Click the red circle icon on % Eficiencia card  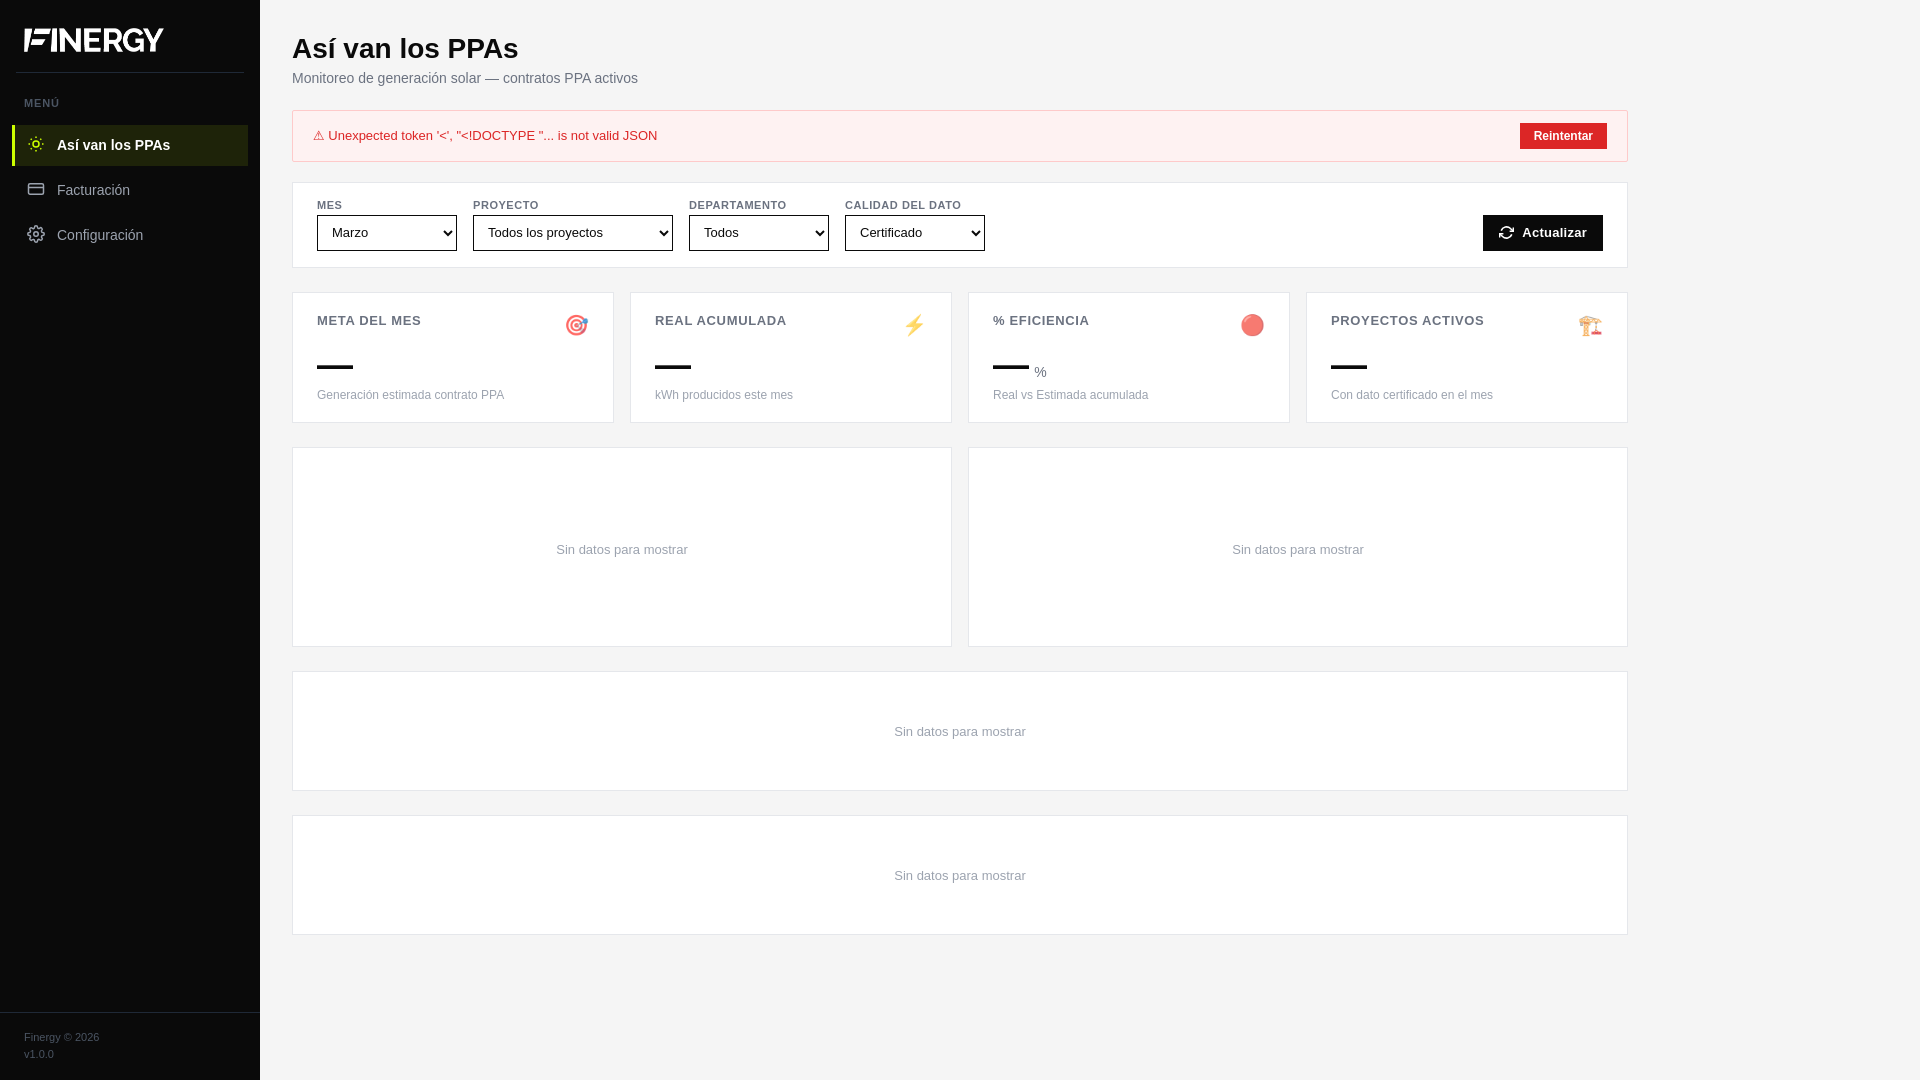point(1253,325)
